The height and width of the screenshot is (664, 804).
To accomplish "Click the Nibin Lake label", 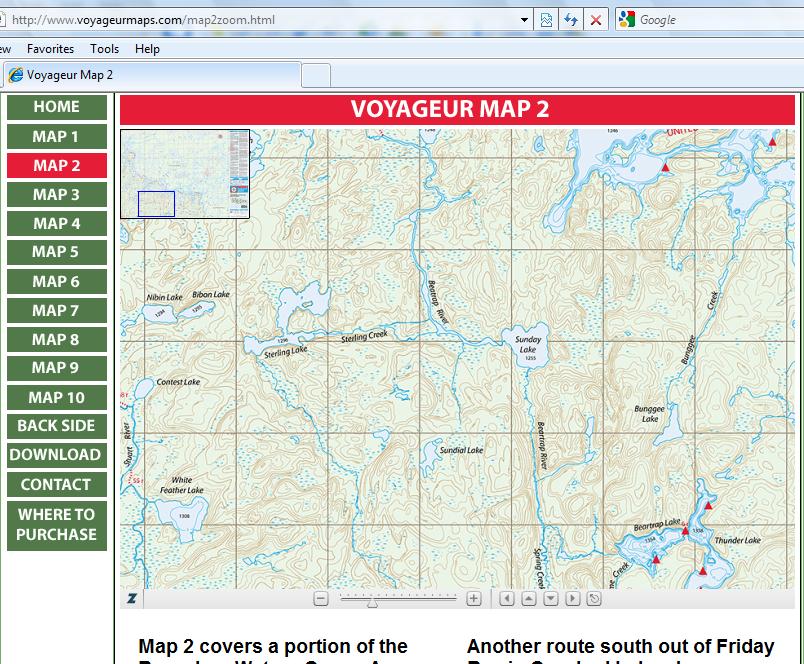I will click(165, 297).
